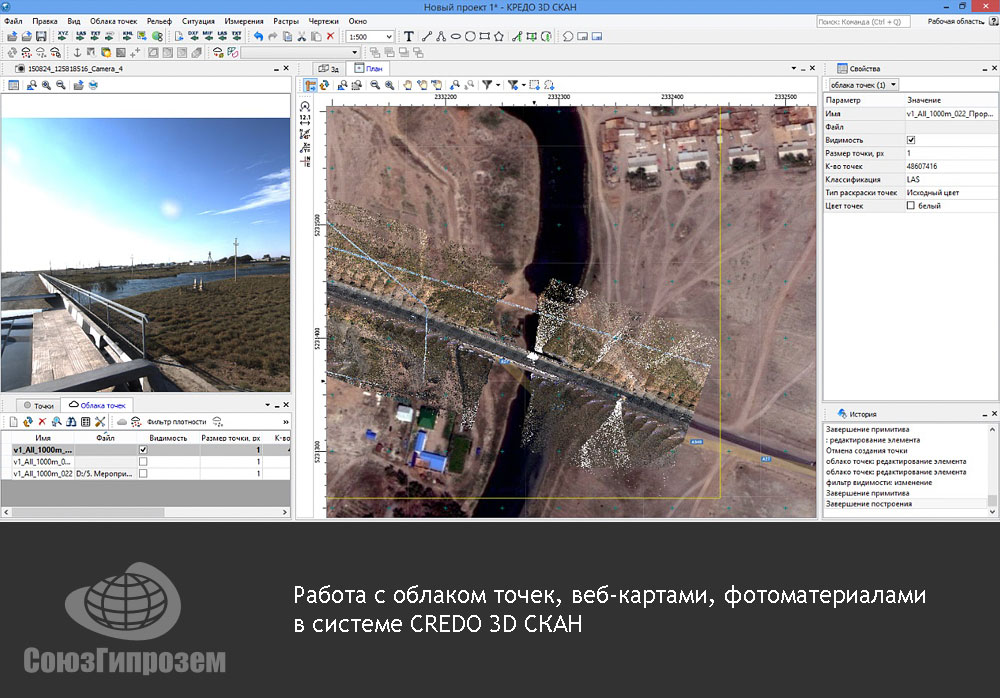Toggle visibility of first v1_All_1000m row
This screenshot has height=698, width=1000.
pos(143,450)
